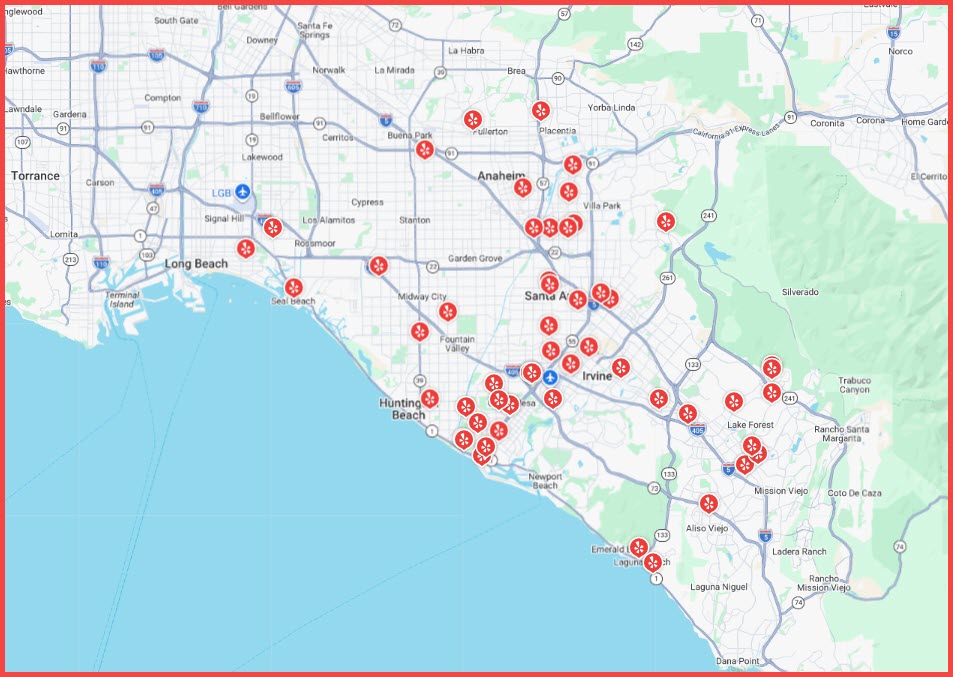
Task: Click the marker right of Huntington Beach label
Action: [x=430, y=398]
